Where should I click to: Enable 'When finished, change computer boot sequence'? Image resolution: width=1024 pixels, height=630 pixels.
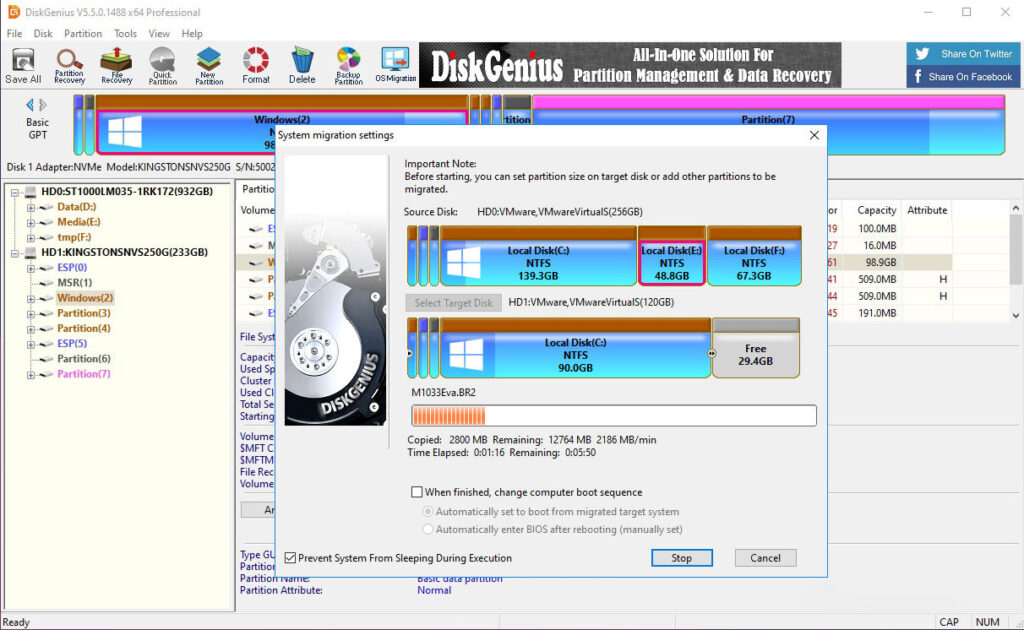click(x=418, y=491)
